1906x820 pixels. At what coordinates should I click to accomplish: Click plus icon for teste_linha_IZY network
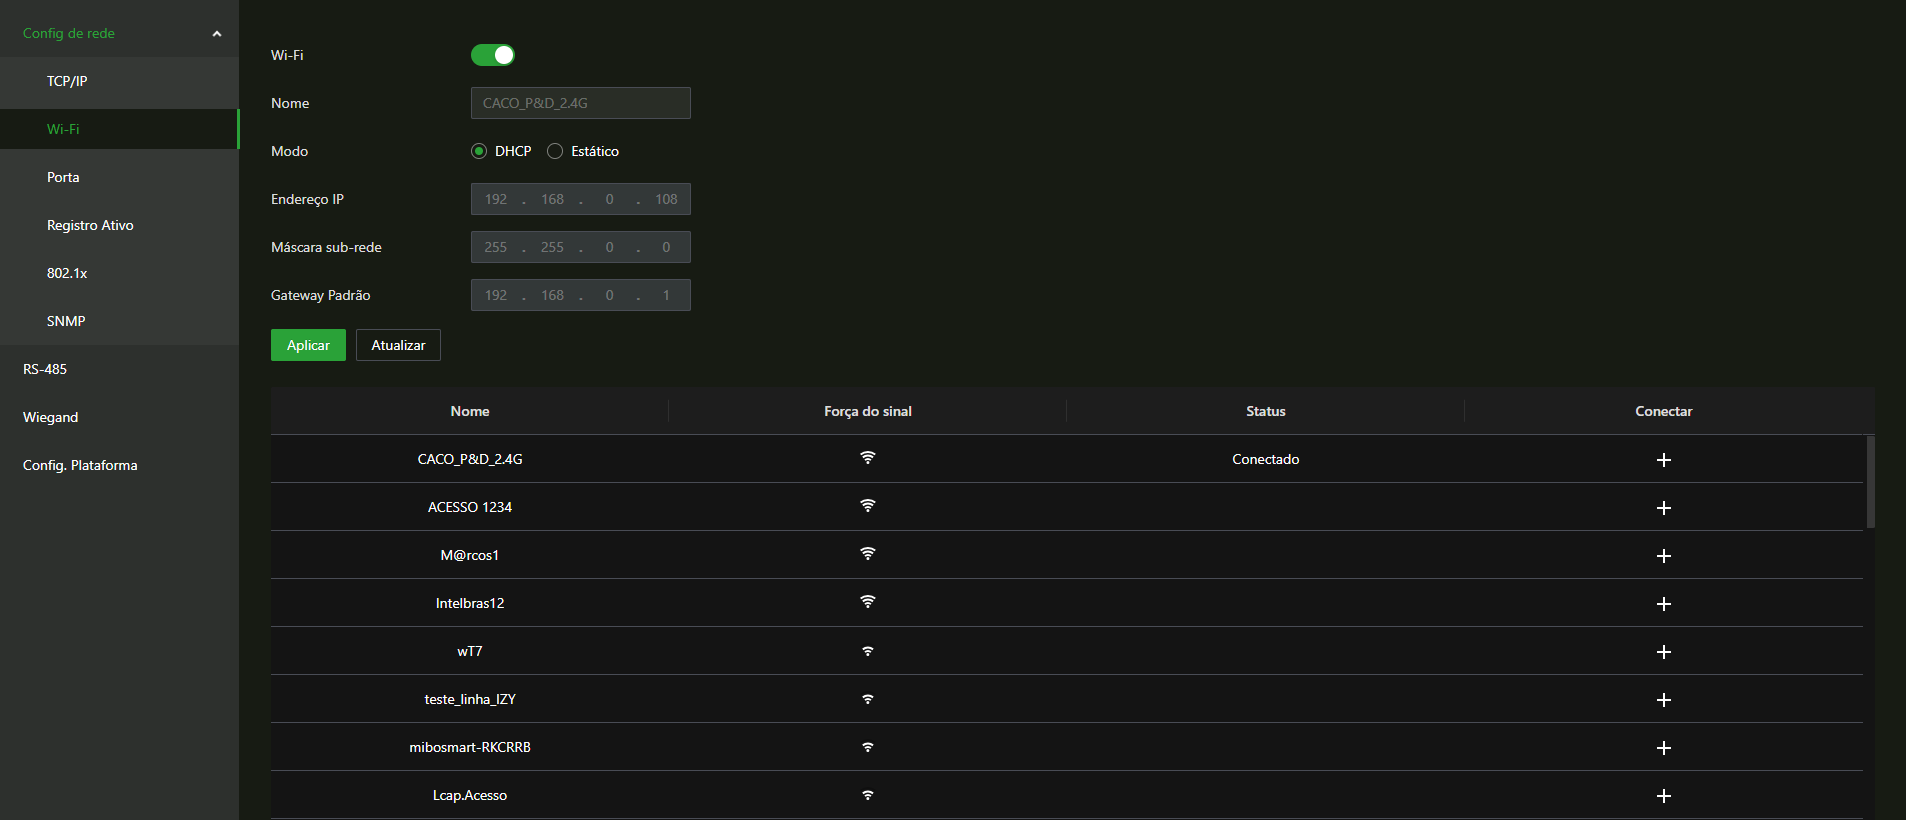point(1663,700)
